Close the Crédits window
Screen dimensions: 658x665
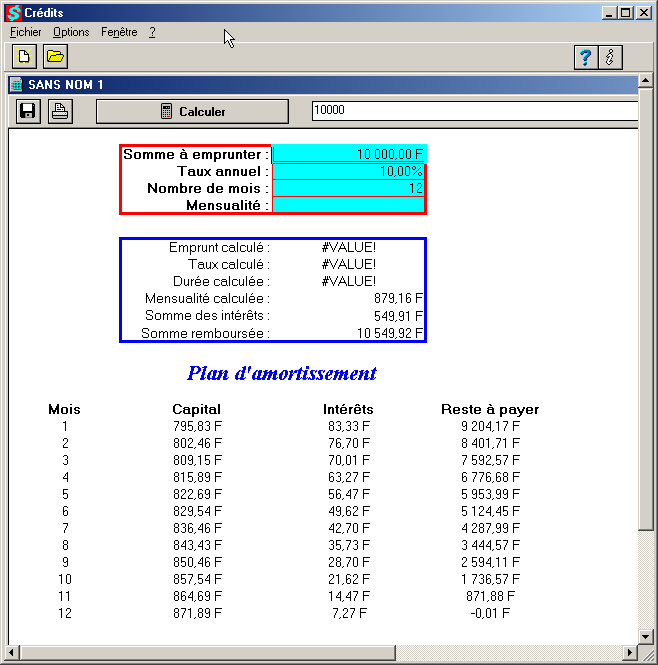point(644,13)
